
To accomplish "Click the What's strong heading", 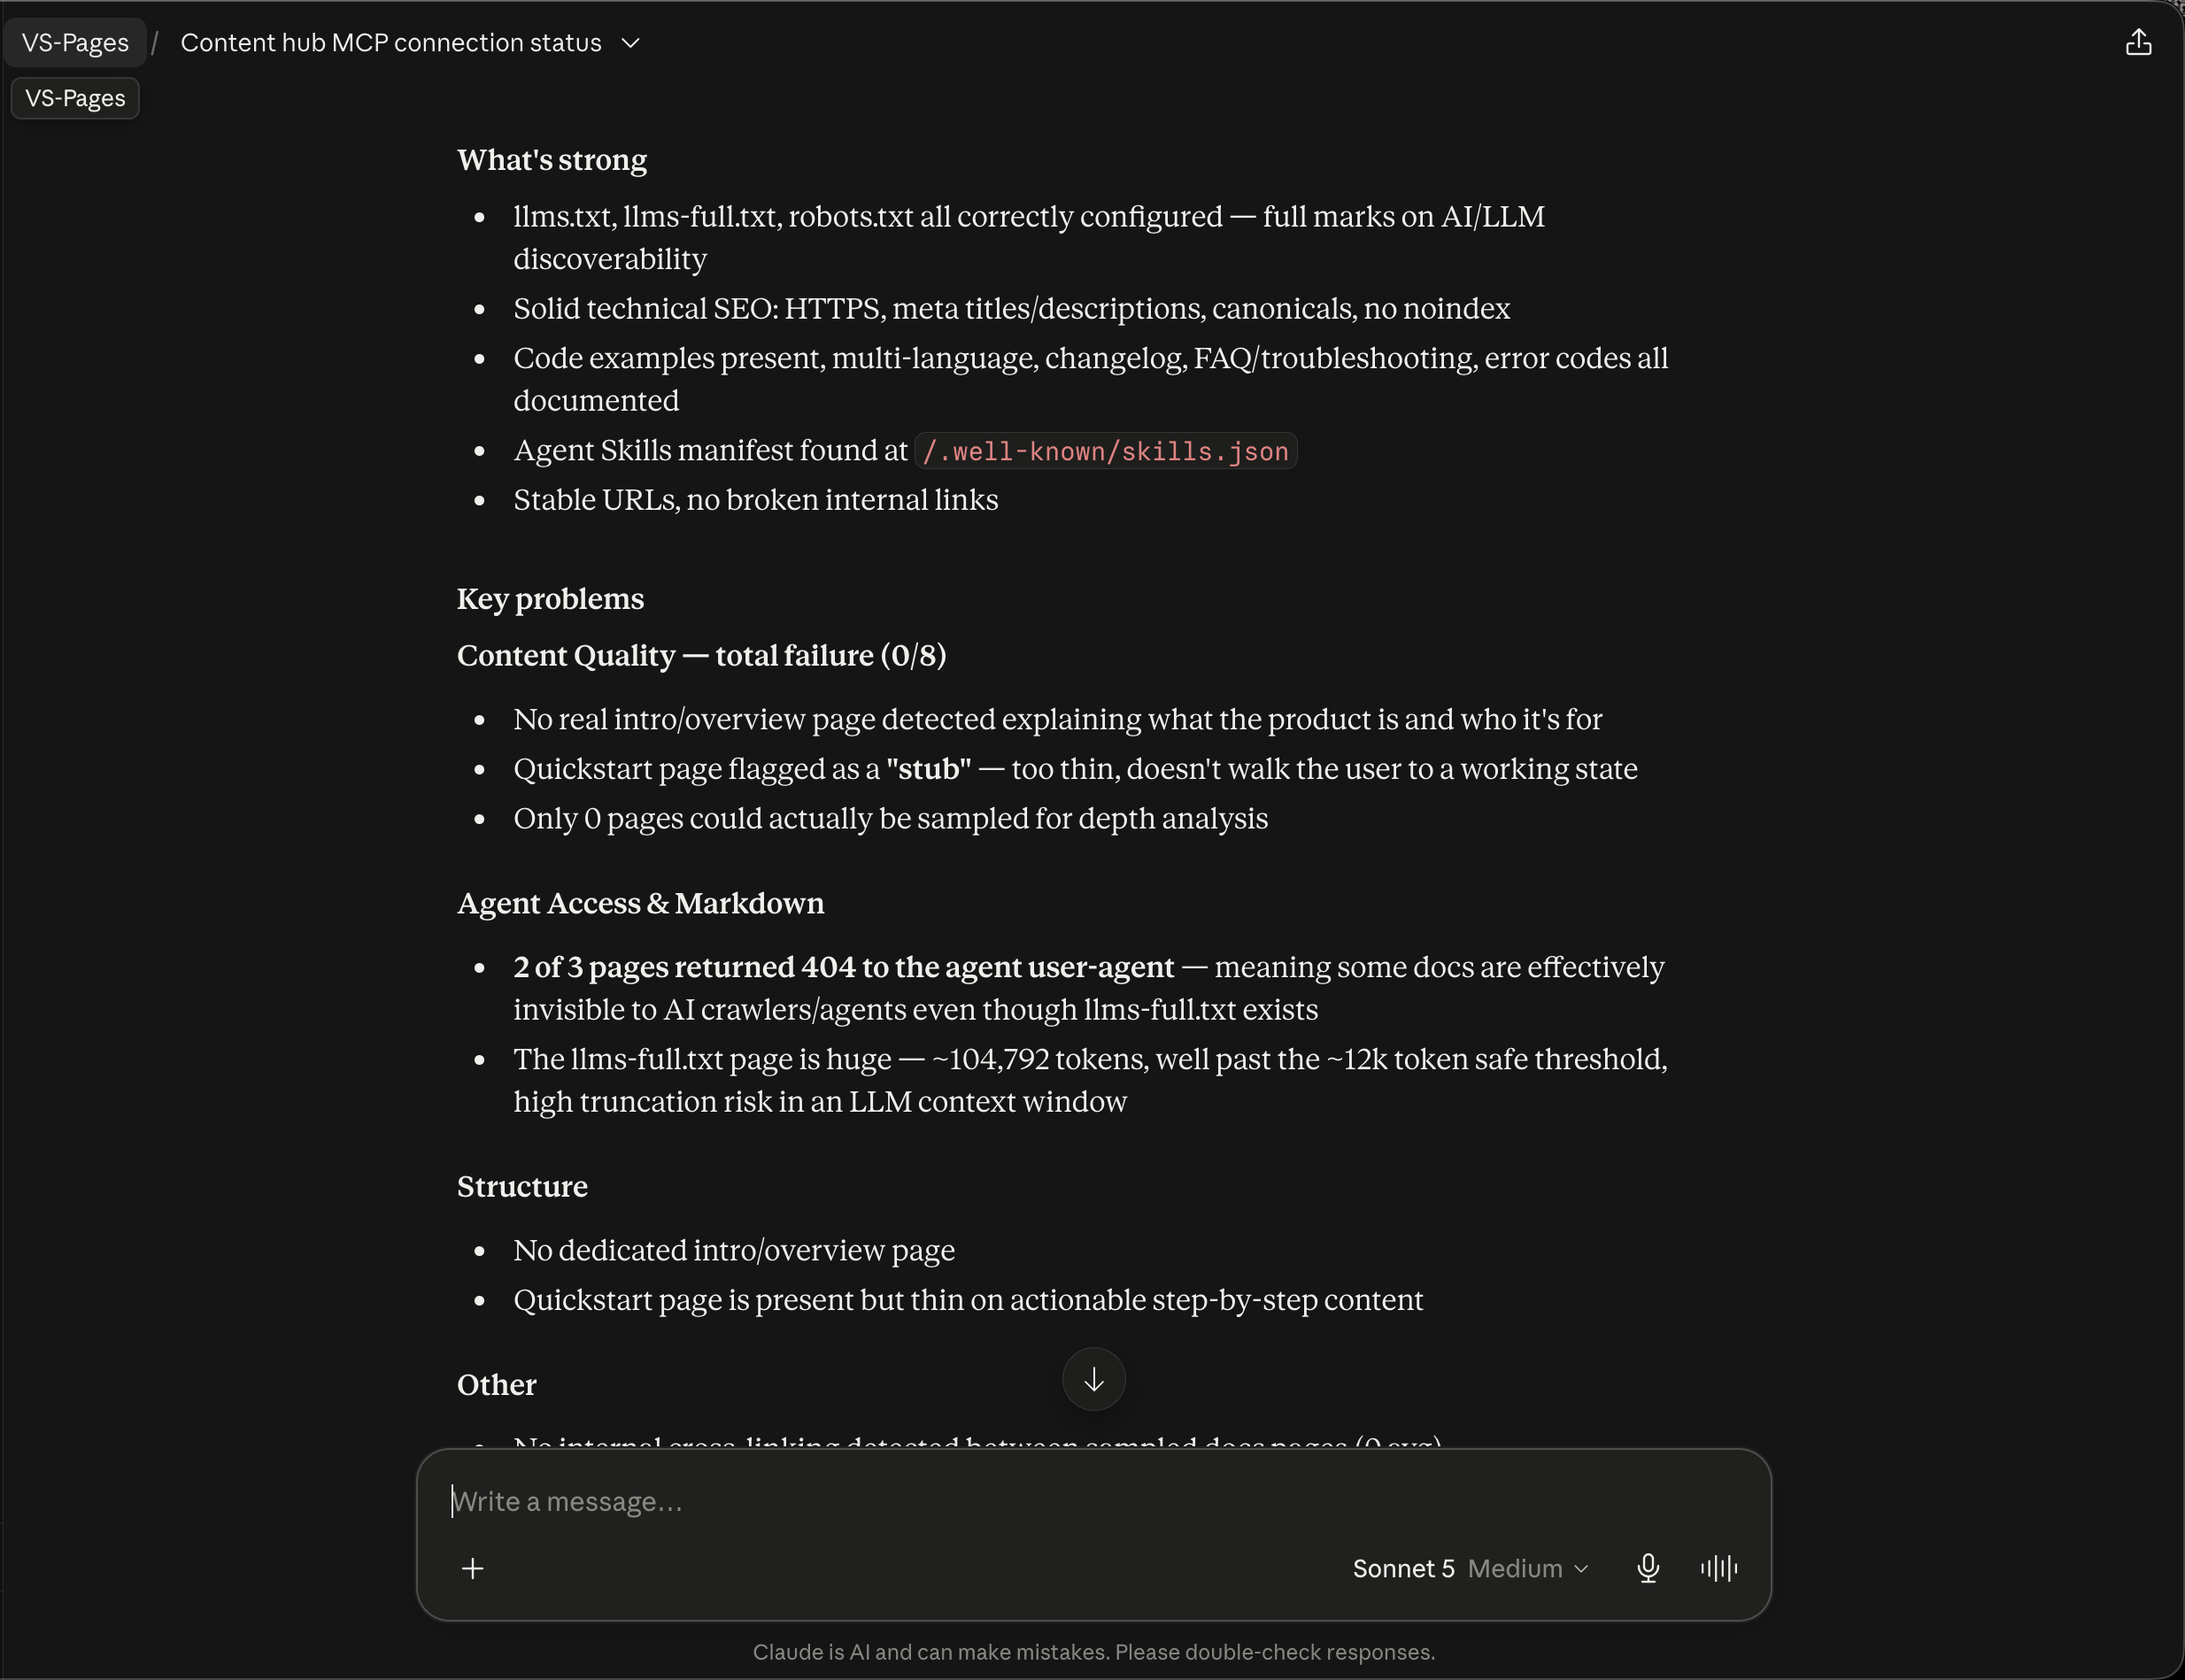I will coord(552,160).
